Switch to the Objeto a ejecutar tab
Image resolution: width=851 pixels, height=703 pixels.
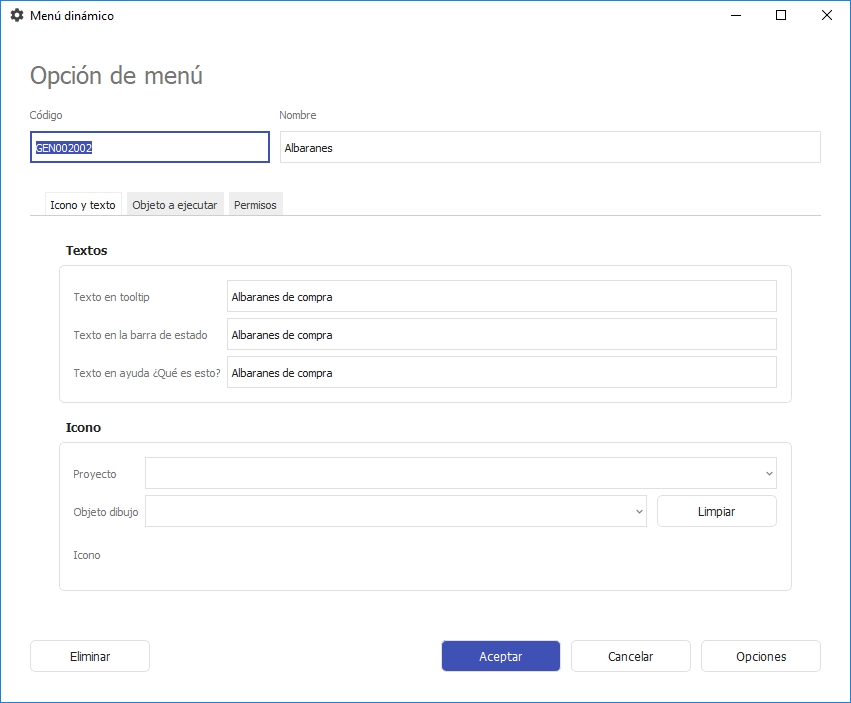pos(174,204)
